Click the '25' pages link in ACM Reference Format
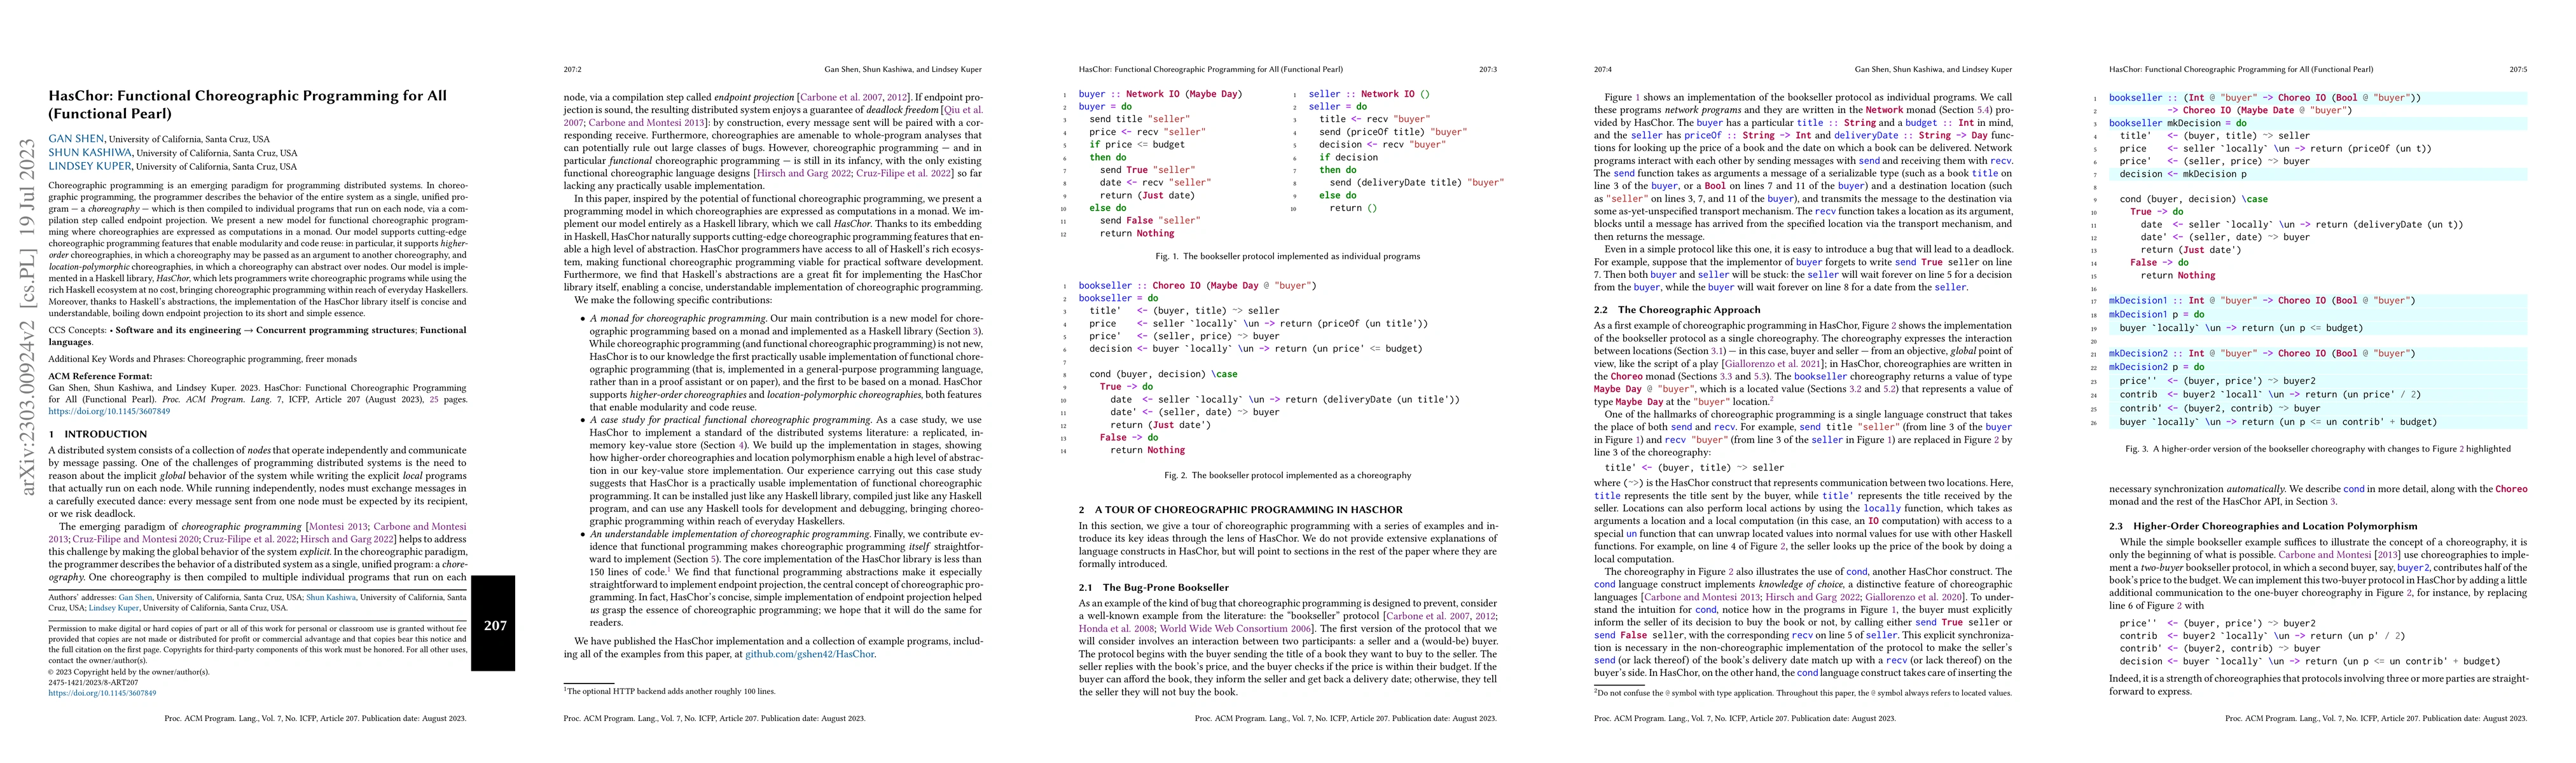2576x763 pixels. point(435,399)
